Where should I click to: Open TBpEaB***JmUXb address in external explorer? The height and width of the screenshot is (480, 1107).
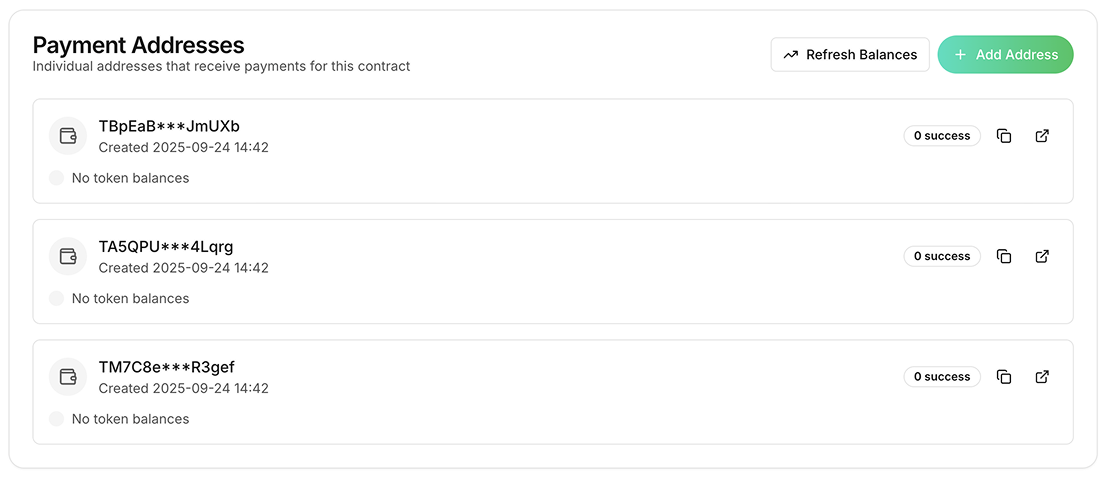tap(1042, 136)
